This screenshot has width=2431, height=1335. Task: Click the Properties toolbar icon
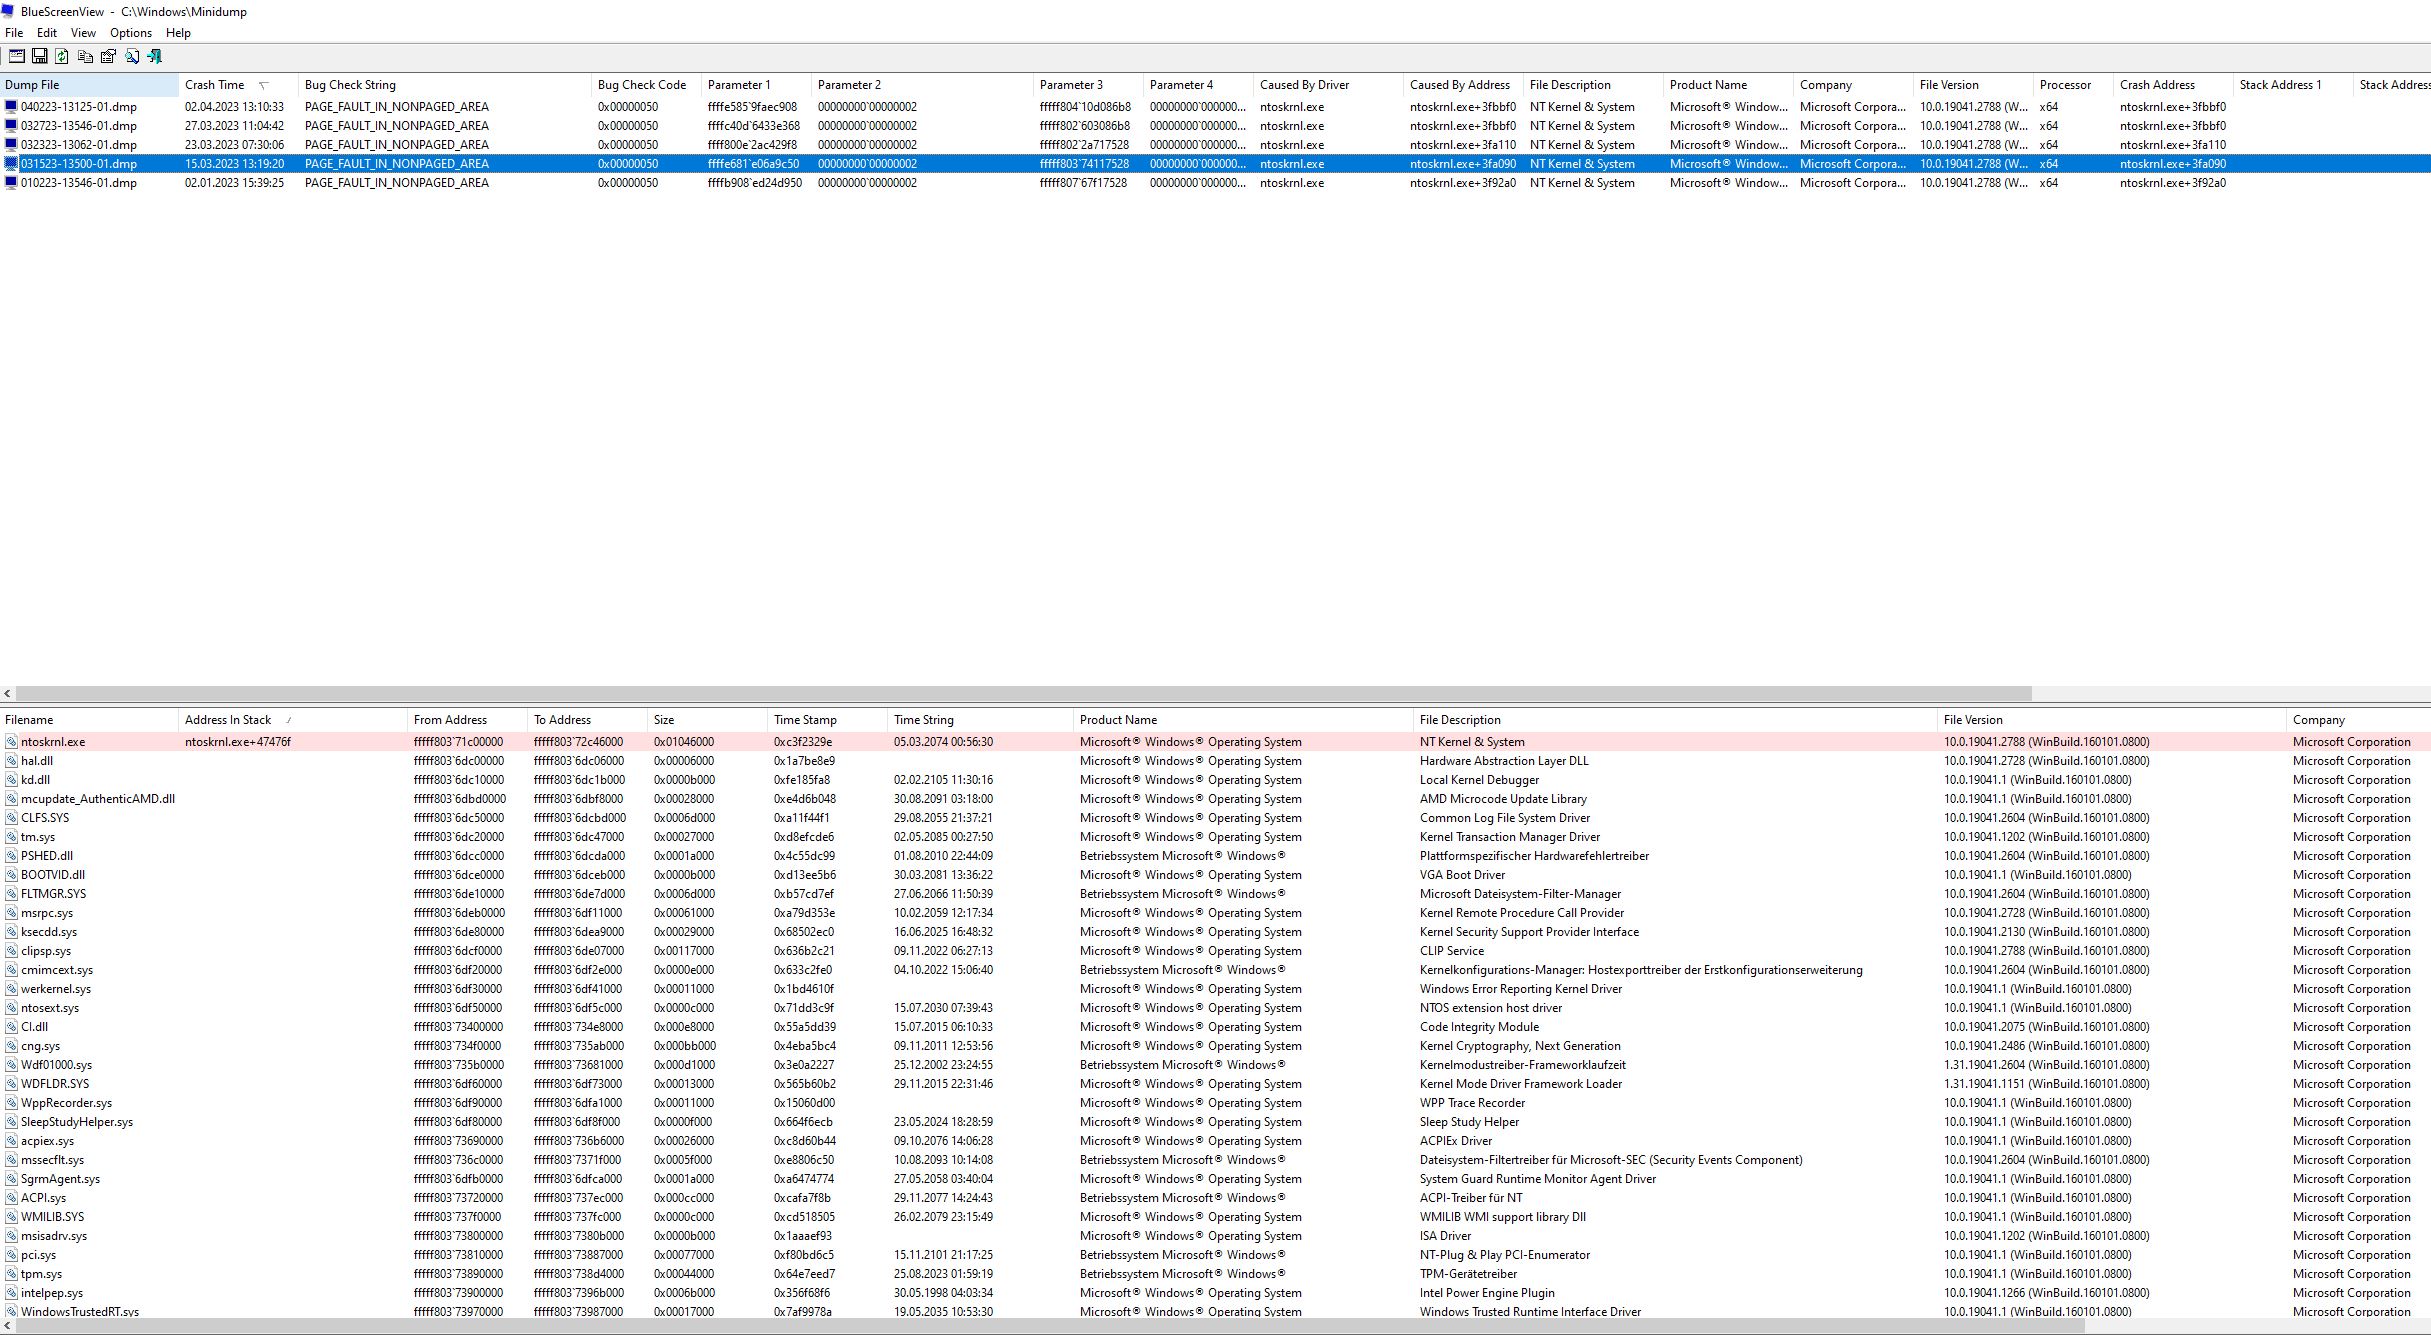(x=108, y=57)
